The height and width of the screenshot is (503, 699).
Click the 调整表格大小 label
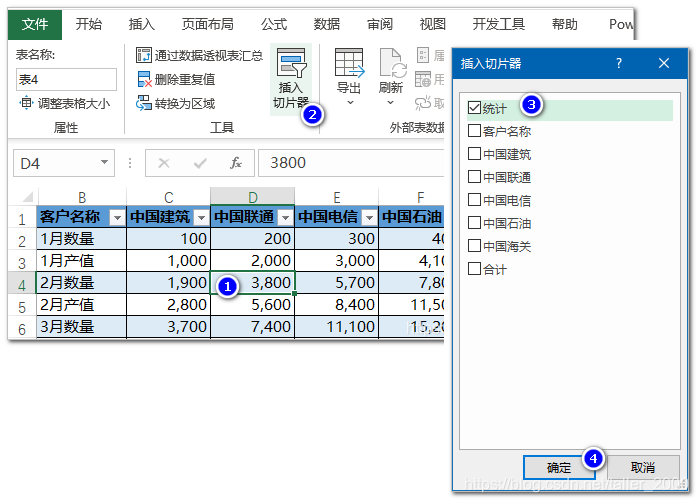click(x=74, y=103)
